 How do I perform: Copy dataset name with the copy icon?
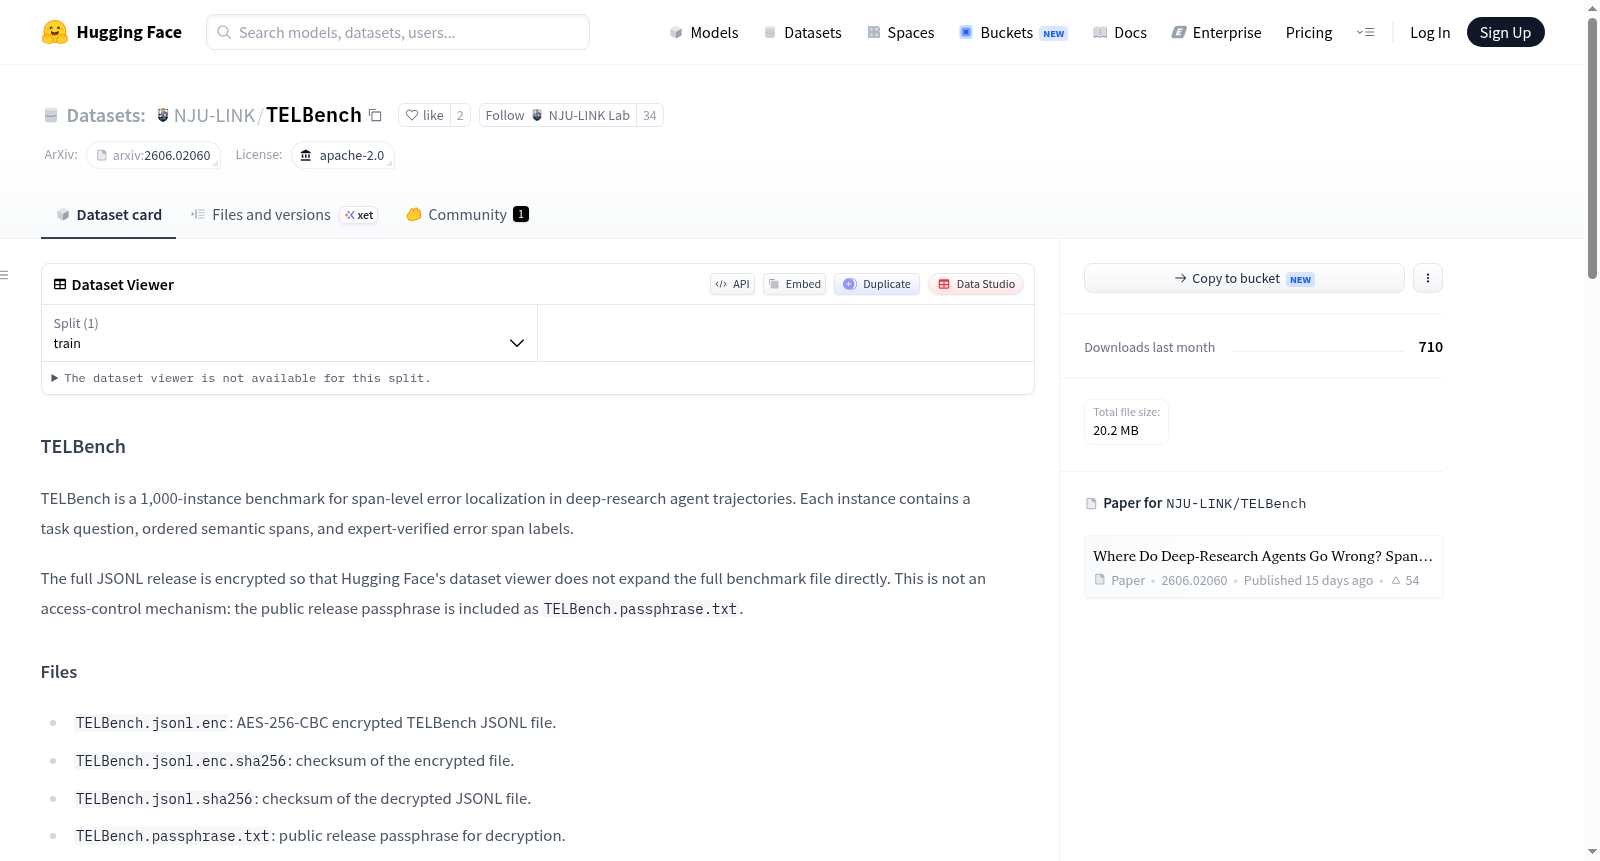pos(375,115)
